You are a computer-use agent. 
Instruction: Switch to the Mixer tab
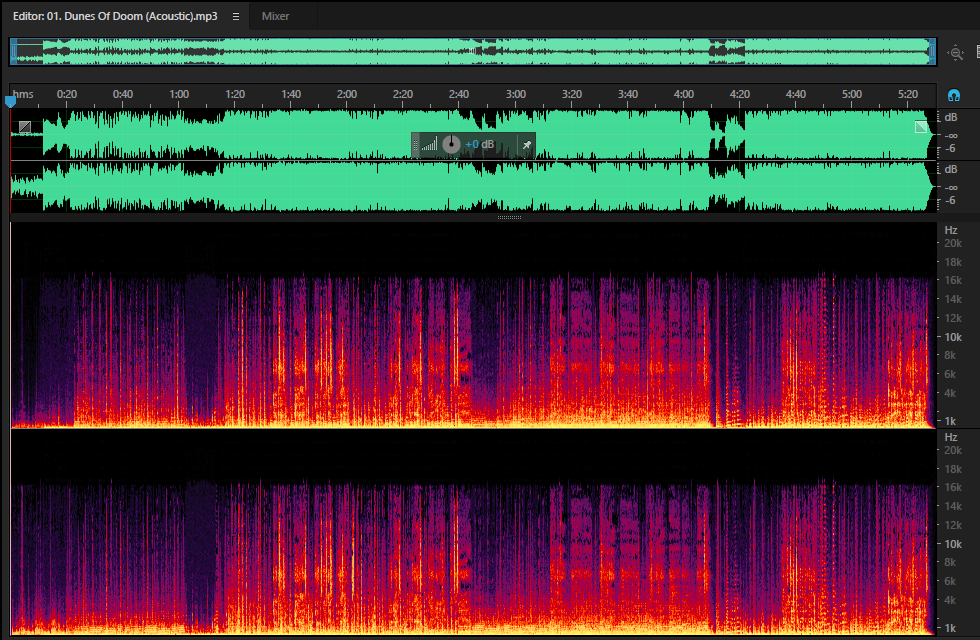click(275, 16)
